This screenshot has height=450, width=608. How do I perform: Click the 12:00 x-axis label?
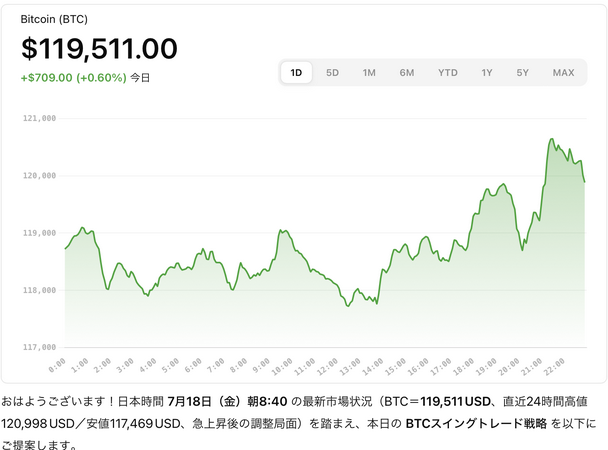pos(327,367)
